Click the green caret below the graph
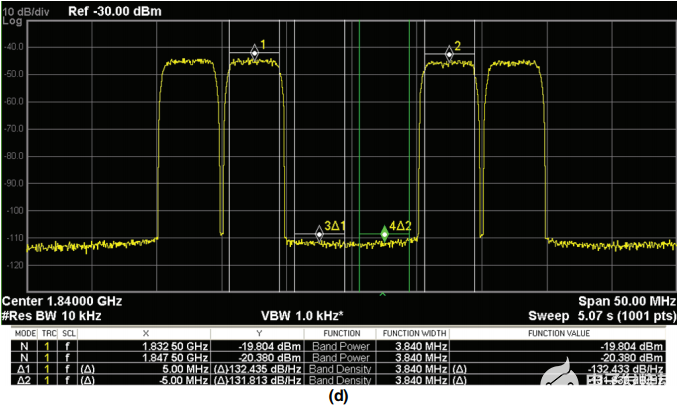Screen dimensions: 680x406 point(382,294)
